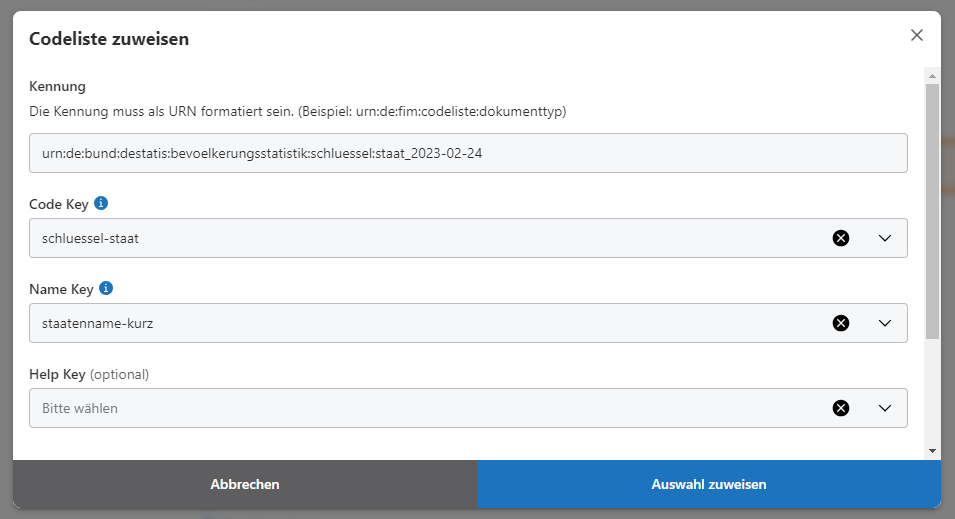Clear the schluessel-staat Code Key selection
955x519 pixels.
point(841,238)
